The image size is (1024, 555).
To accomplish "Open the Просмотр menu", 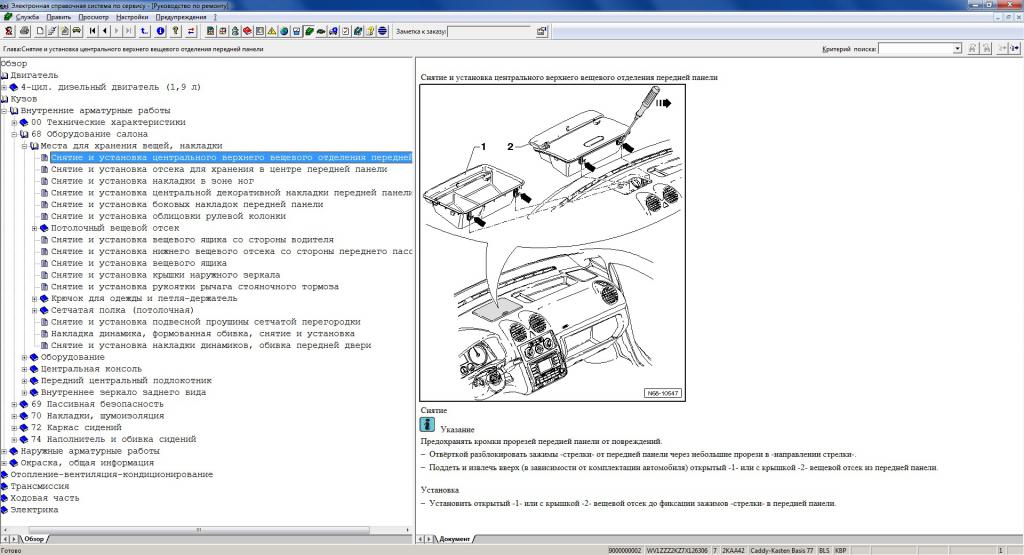I will pos(93,17).
